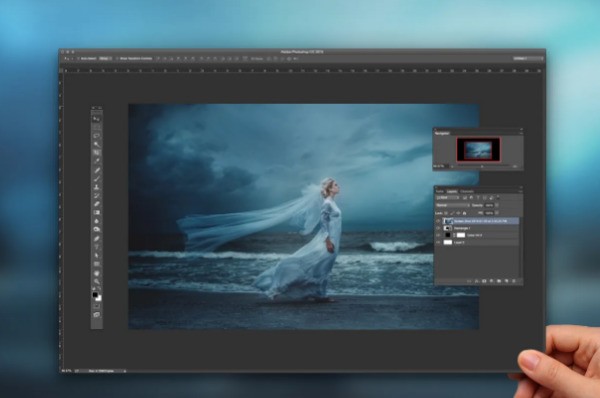Toggle Quick Mask mode in toolbar
Screen dimensions: 600x398
97,306
